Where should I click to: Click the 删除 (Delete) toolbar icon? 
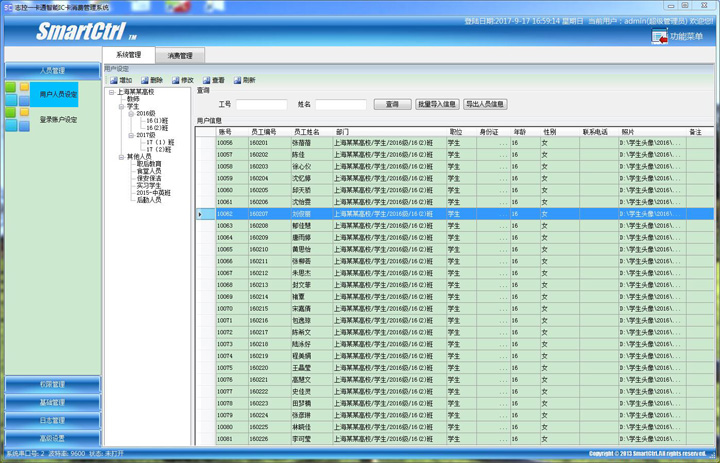(144, 80)
